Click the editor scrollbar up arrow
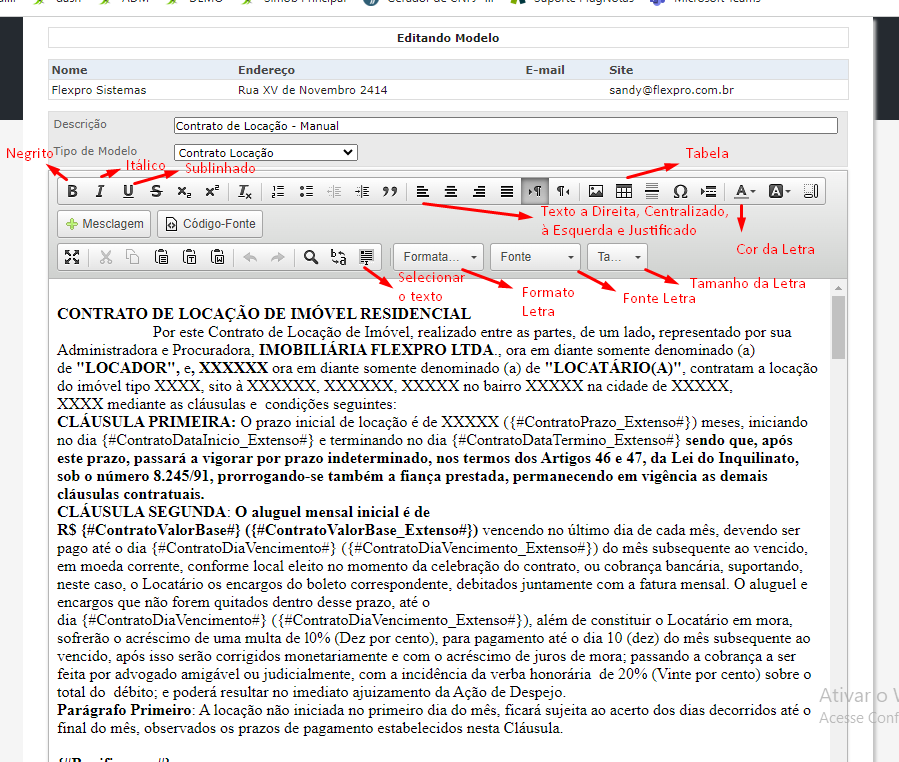The width and height of the screenshot is (899, 762). [838, 288]
